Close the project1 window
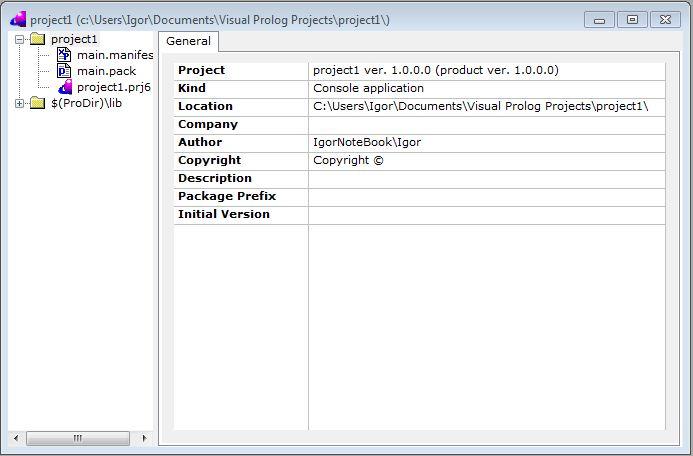 tap(665, 20)
